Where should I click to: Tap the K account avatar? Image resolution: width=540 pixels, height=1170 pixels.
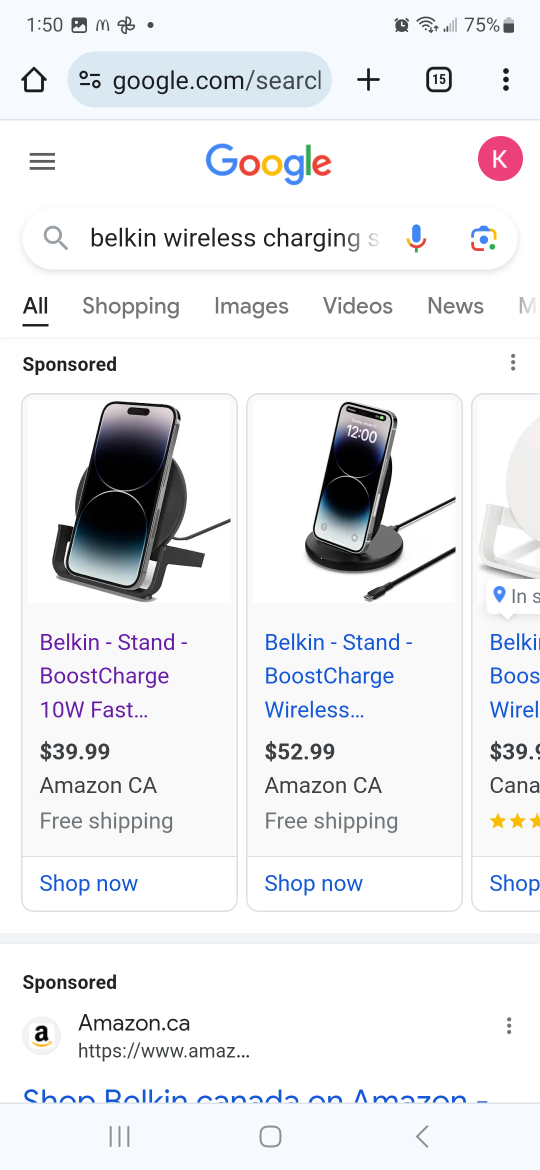point(500,159)
